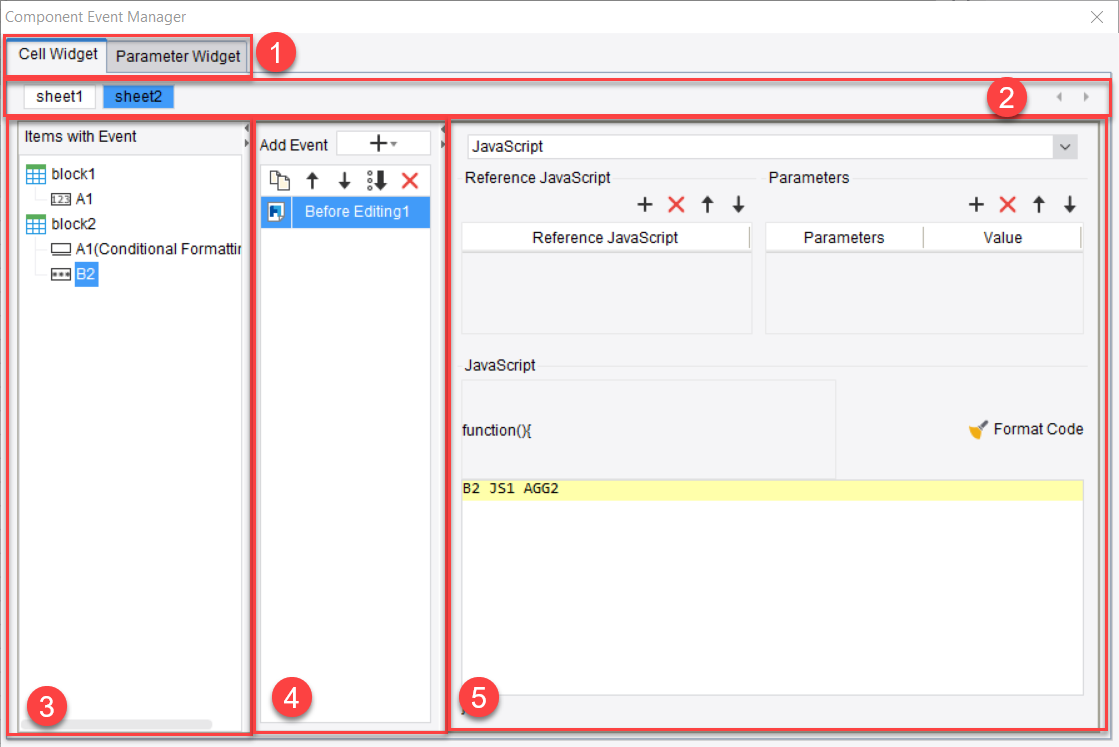Move selected event down in list
Image resolution: width=1119 pixels, height=747 pixels.
[x=344, y=181]
